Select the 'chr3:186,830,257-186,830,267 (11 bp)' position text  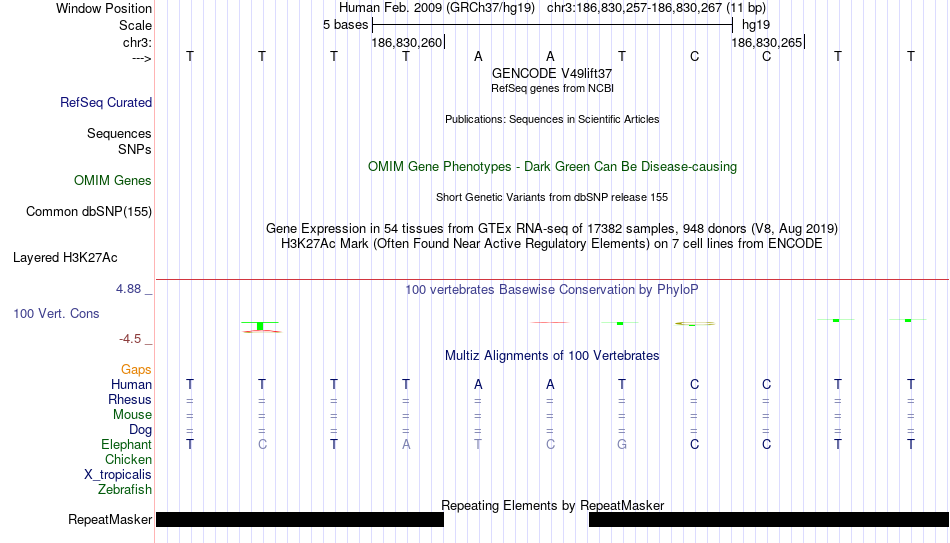click(x=656, y=8)
